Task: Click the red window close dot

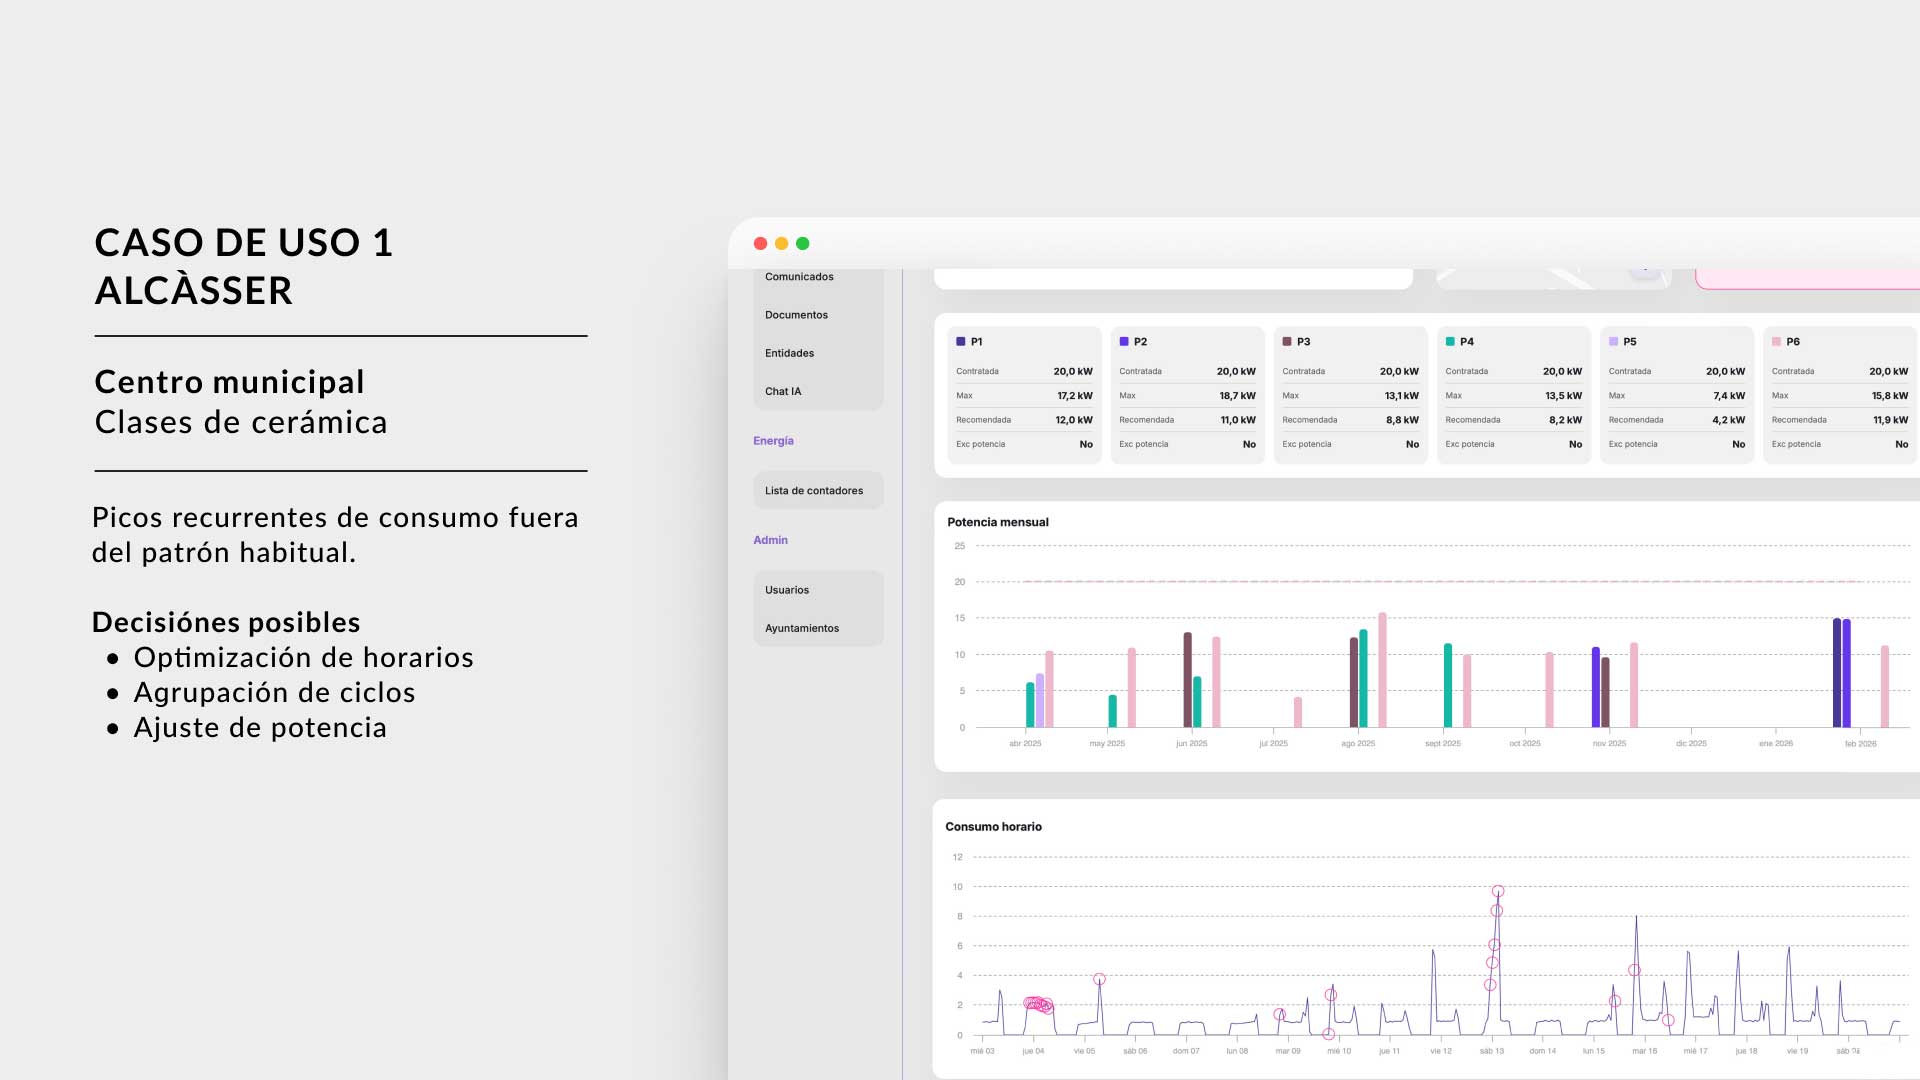Action: [x=760, y=243]
